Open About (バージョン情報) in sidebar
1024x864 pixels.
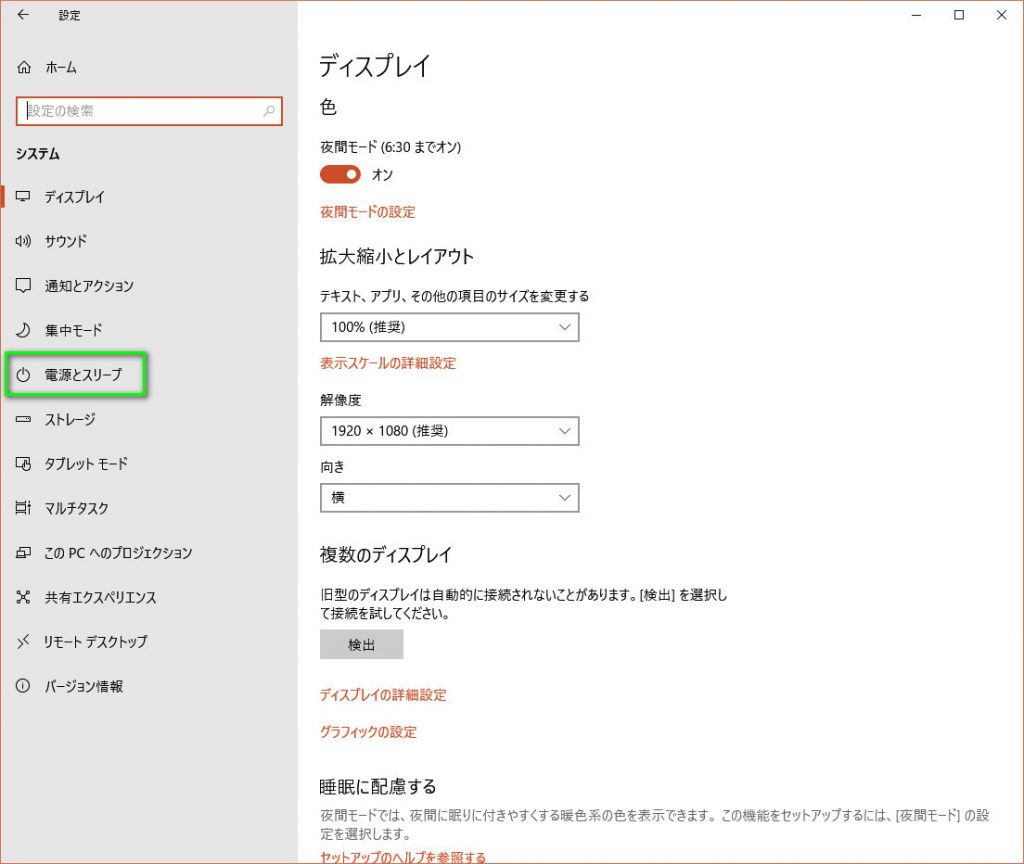[83, 686]
